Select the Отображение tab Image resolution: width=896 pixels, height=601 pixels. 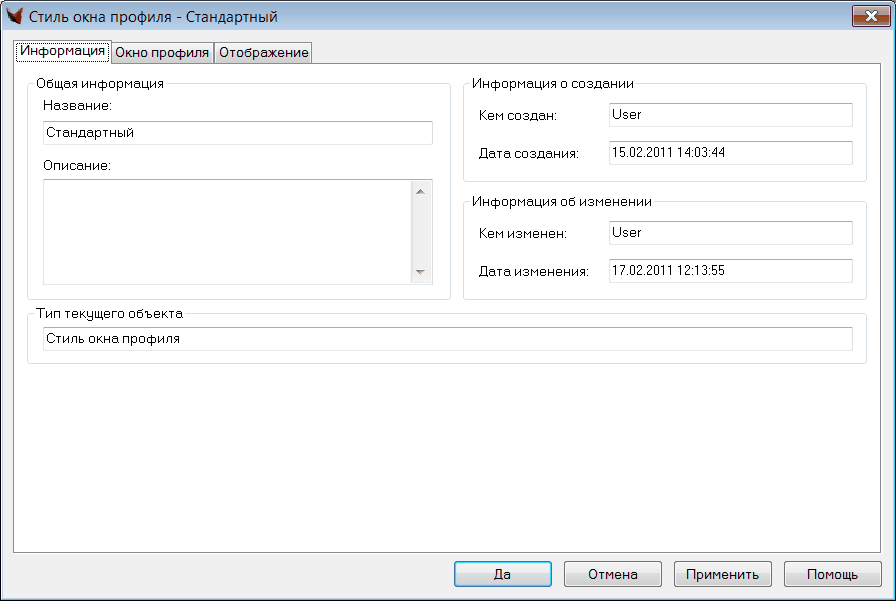[263, 53]
